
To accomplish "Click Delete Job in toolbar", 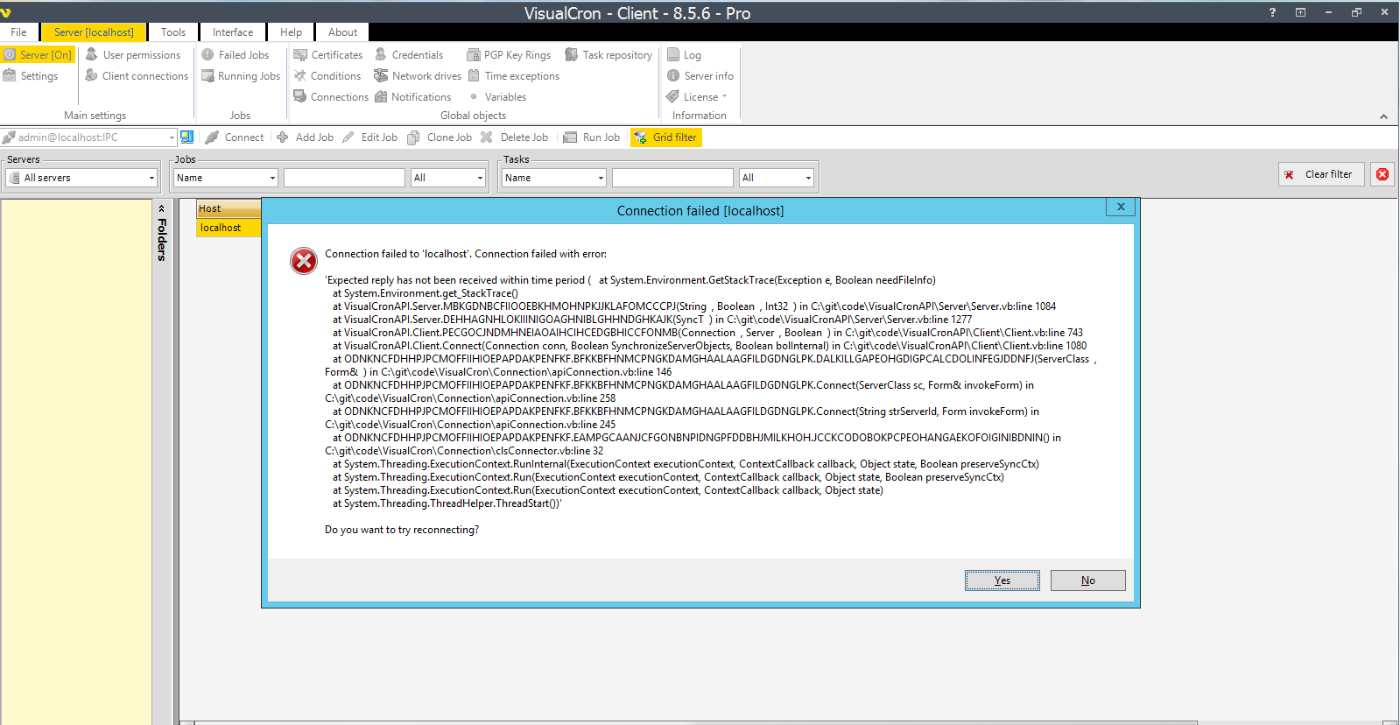I will 514,137.
